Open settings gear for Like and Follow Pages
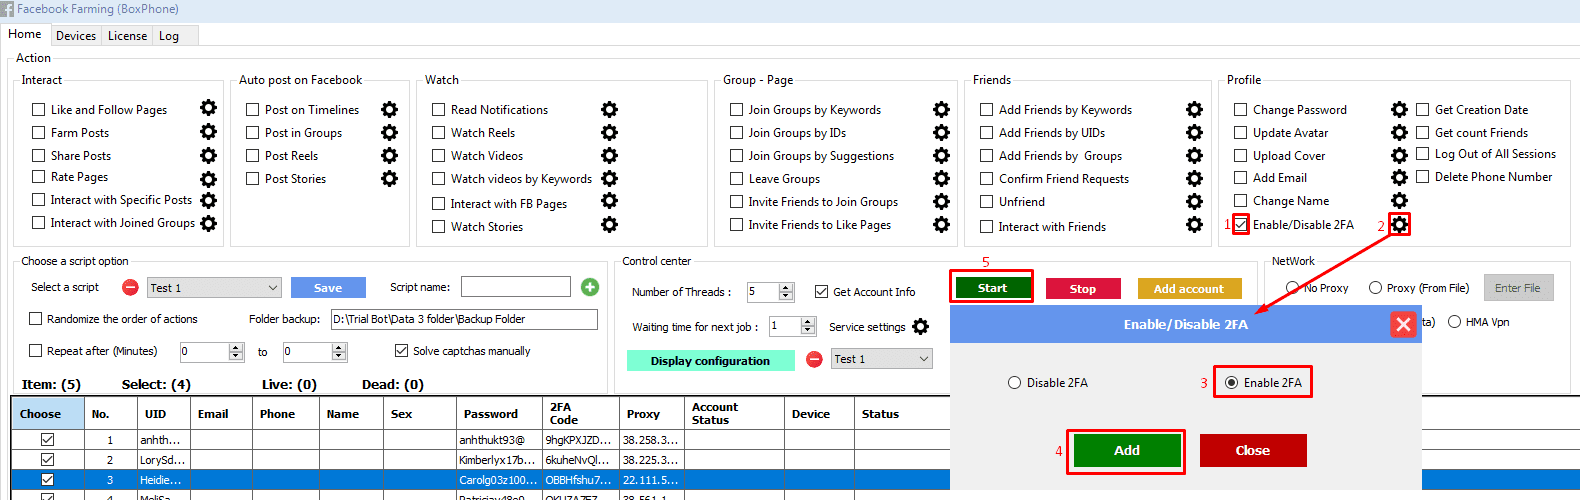1580x500 pixels. pyautogui.click(x=208, y=108)
